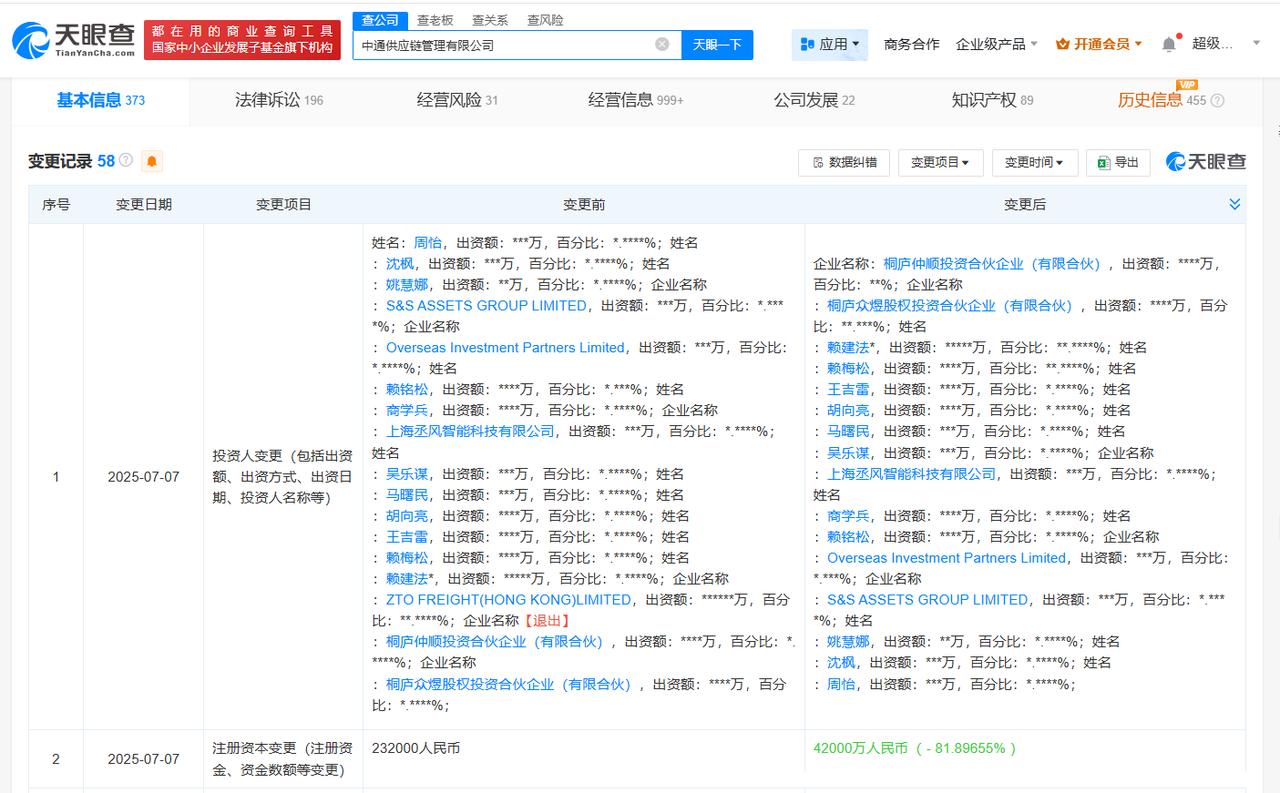Screen dimensions: 1280x793
Task: Open the 变更时间 filter dropdown
Action: point(1034,162)
